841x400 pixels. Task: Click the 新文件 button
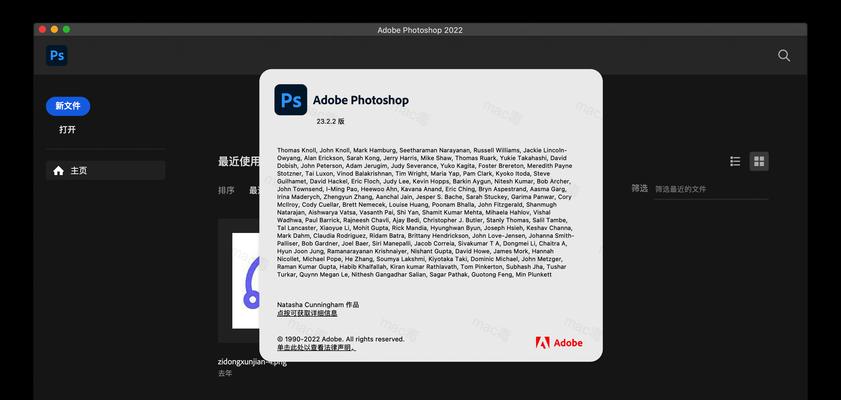(68, 106)
